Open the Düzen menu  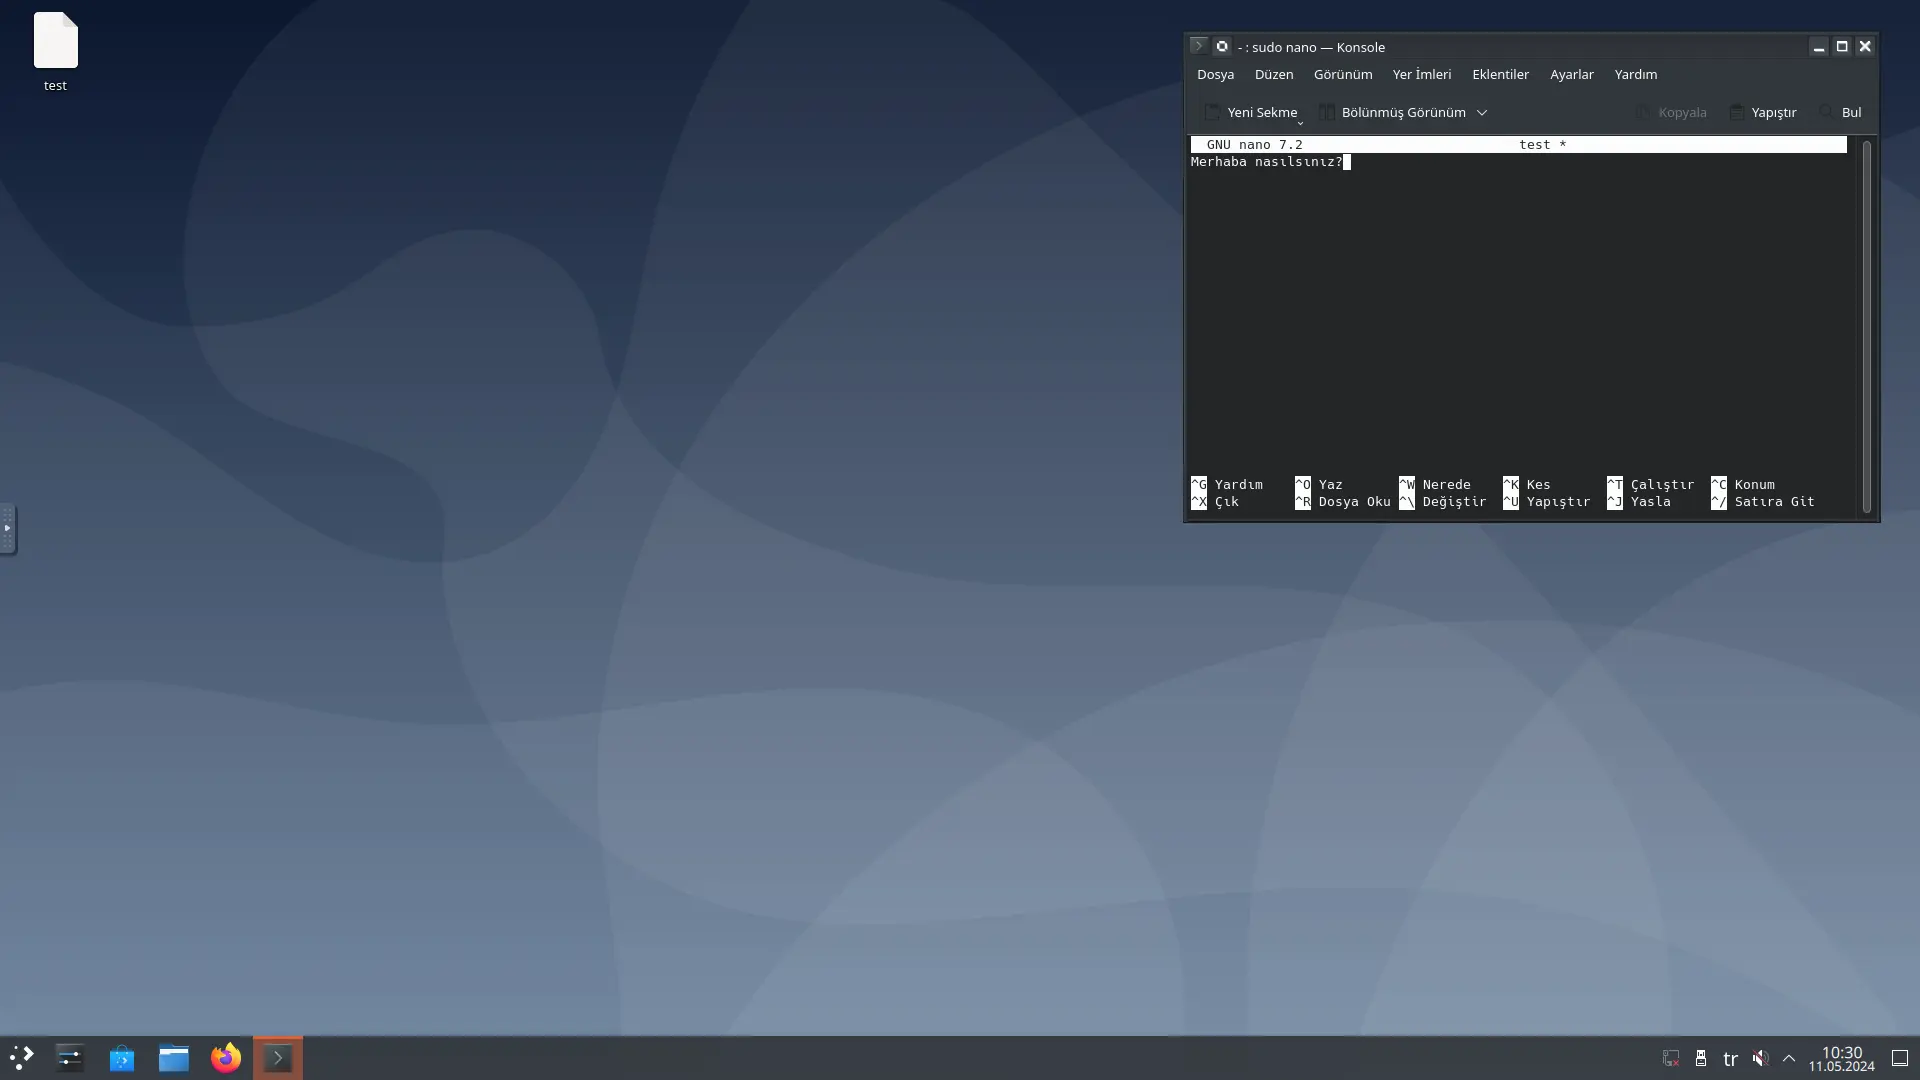[x=1274, y=74]
